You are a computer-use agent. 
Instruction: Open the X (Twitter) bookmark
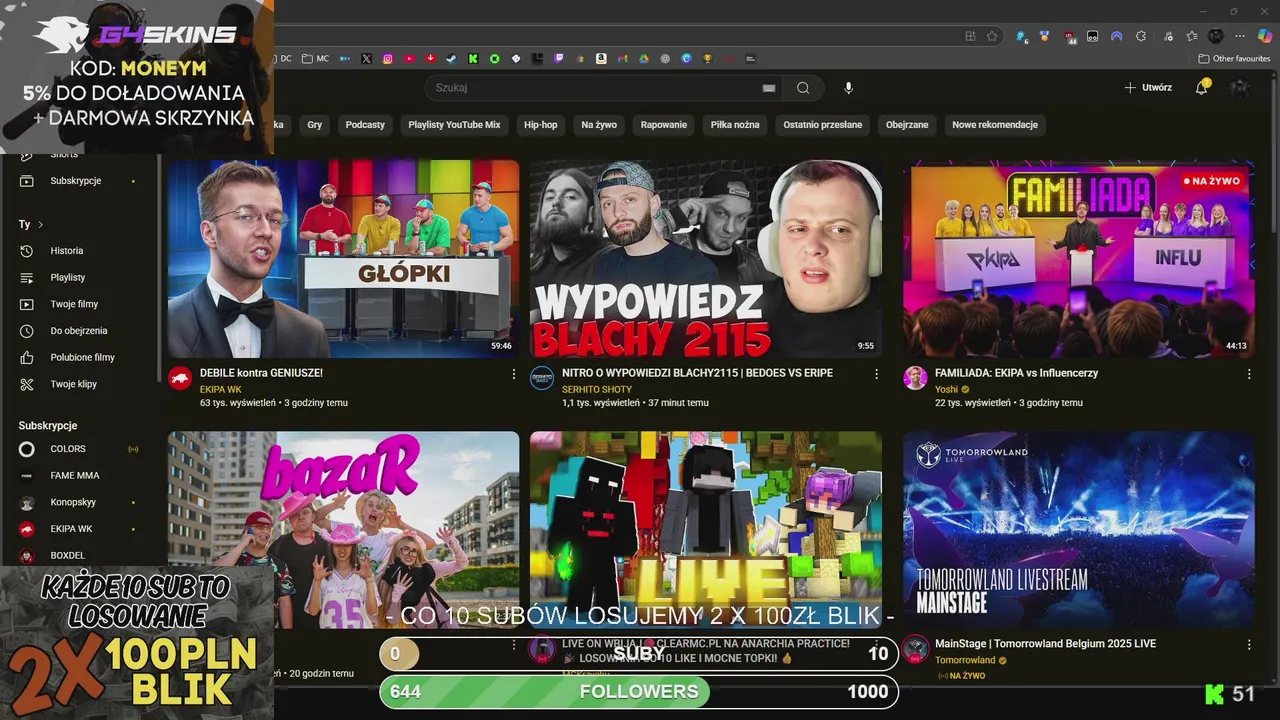click(x=366, y=59)
